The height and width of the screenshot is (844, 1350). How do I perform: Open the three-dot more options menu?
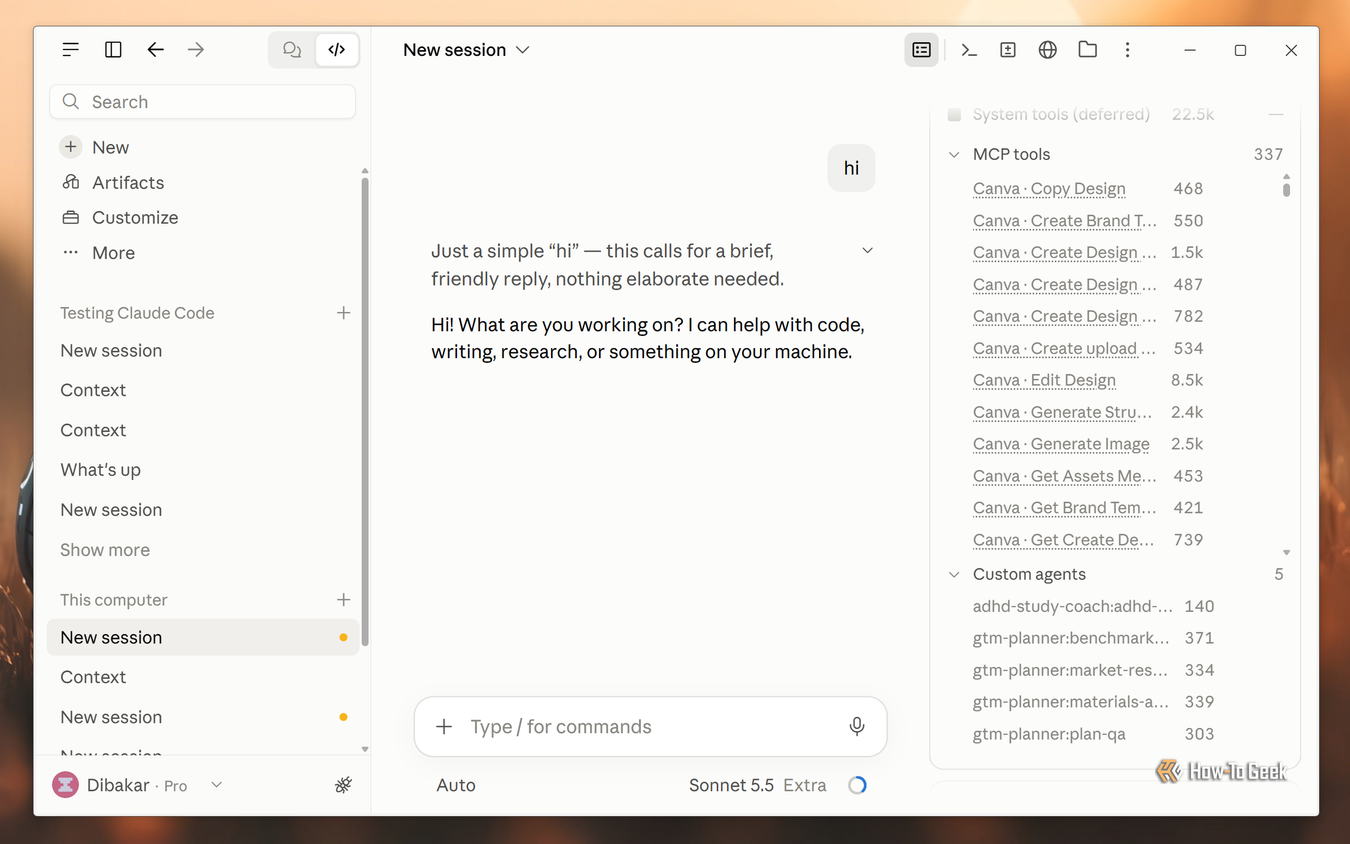tap(1127, 50)
